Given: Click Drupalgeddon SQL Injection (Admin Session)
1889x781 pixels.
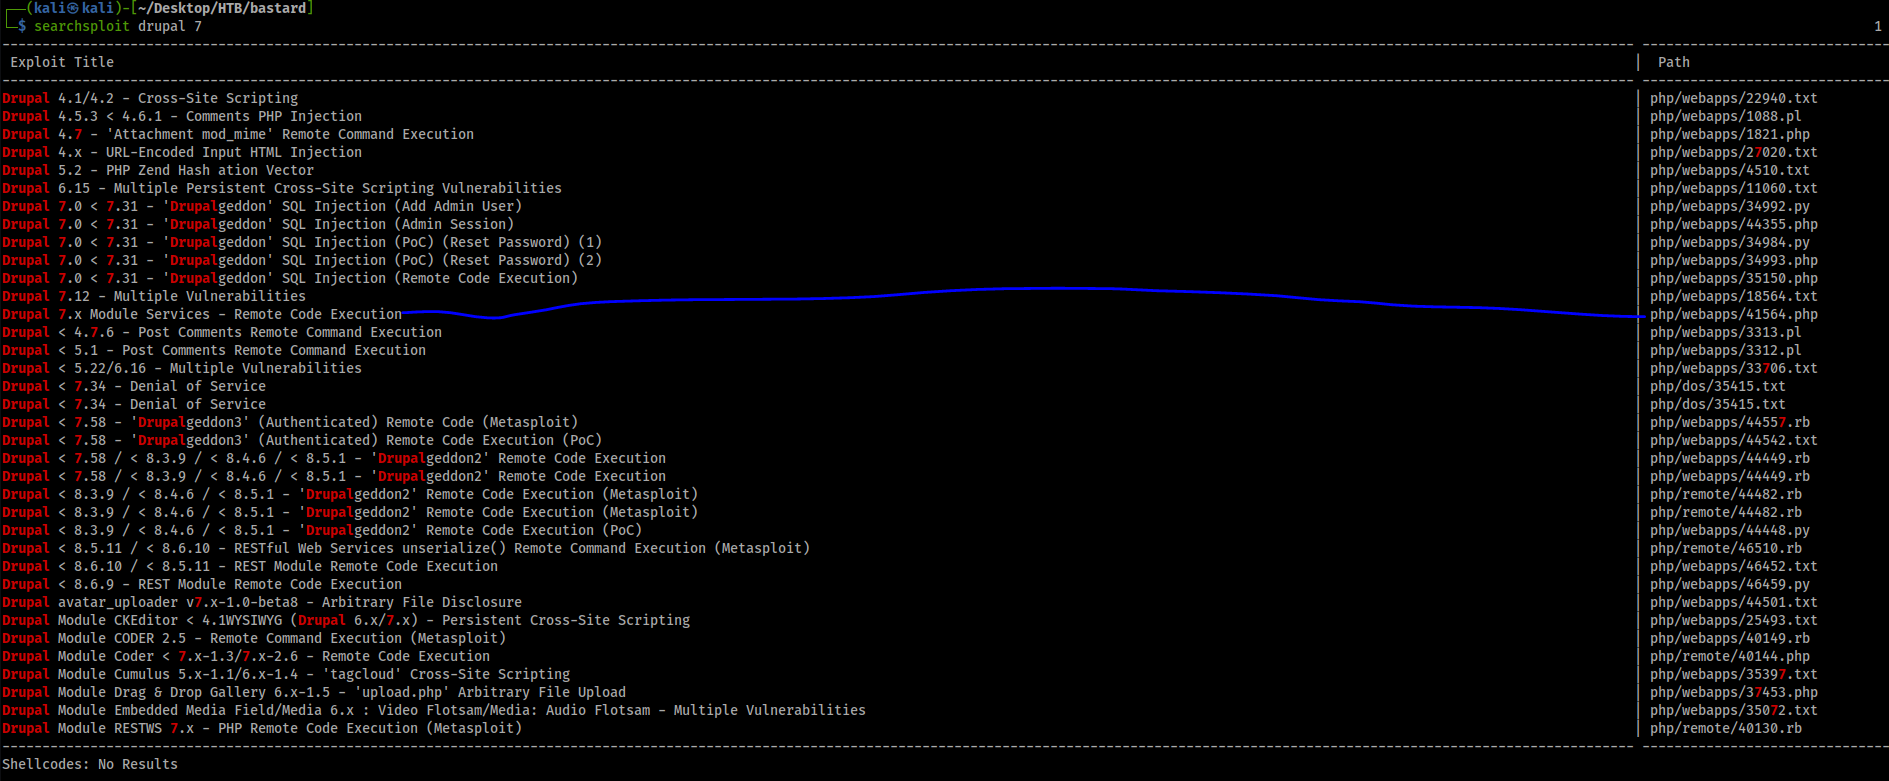Looking at the screenshot, I should (x=258, y=224).
